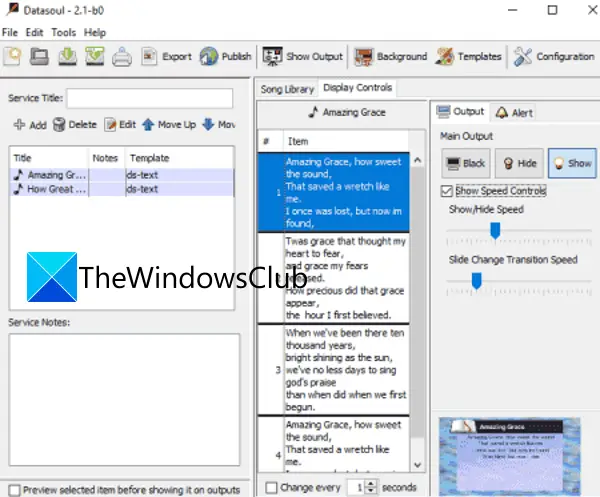The image size is (600, 497).
Task: Click the Publish globe button
Action: (225, 57)
